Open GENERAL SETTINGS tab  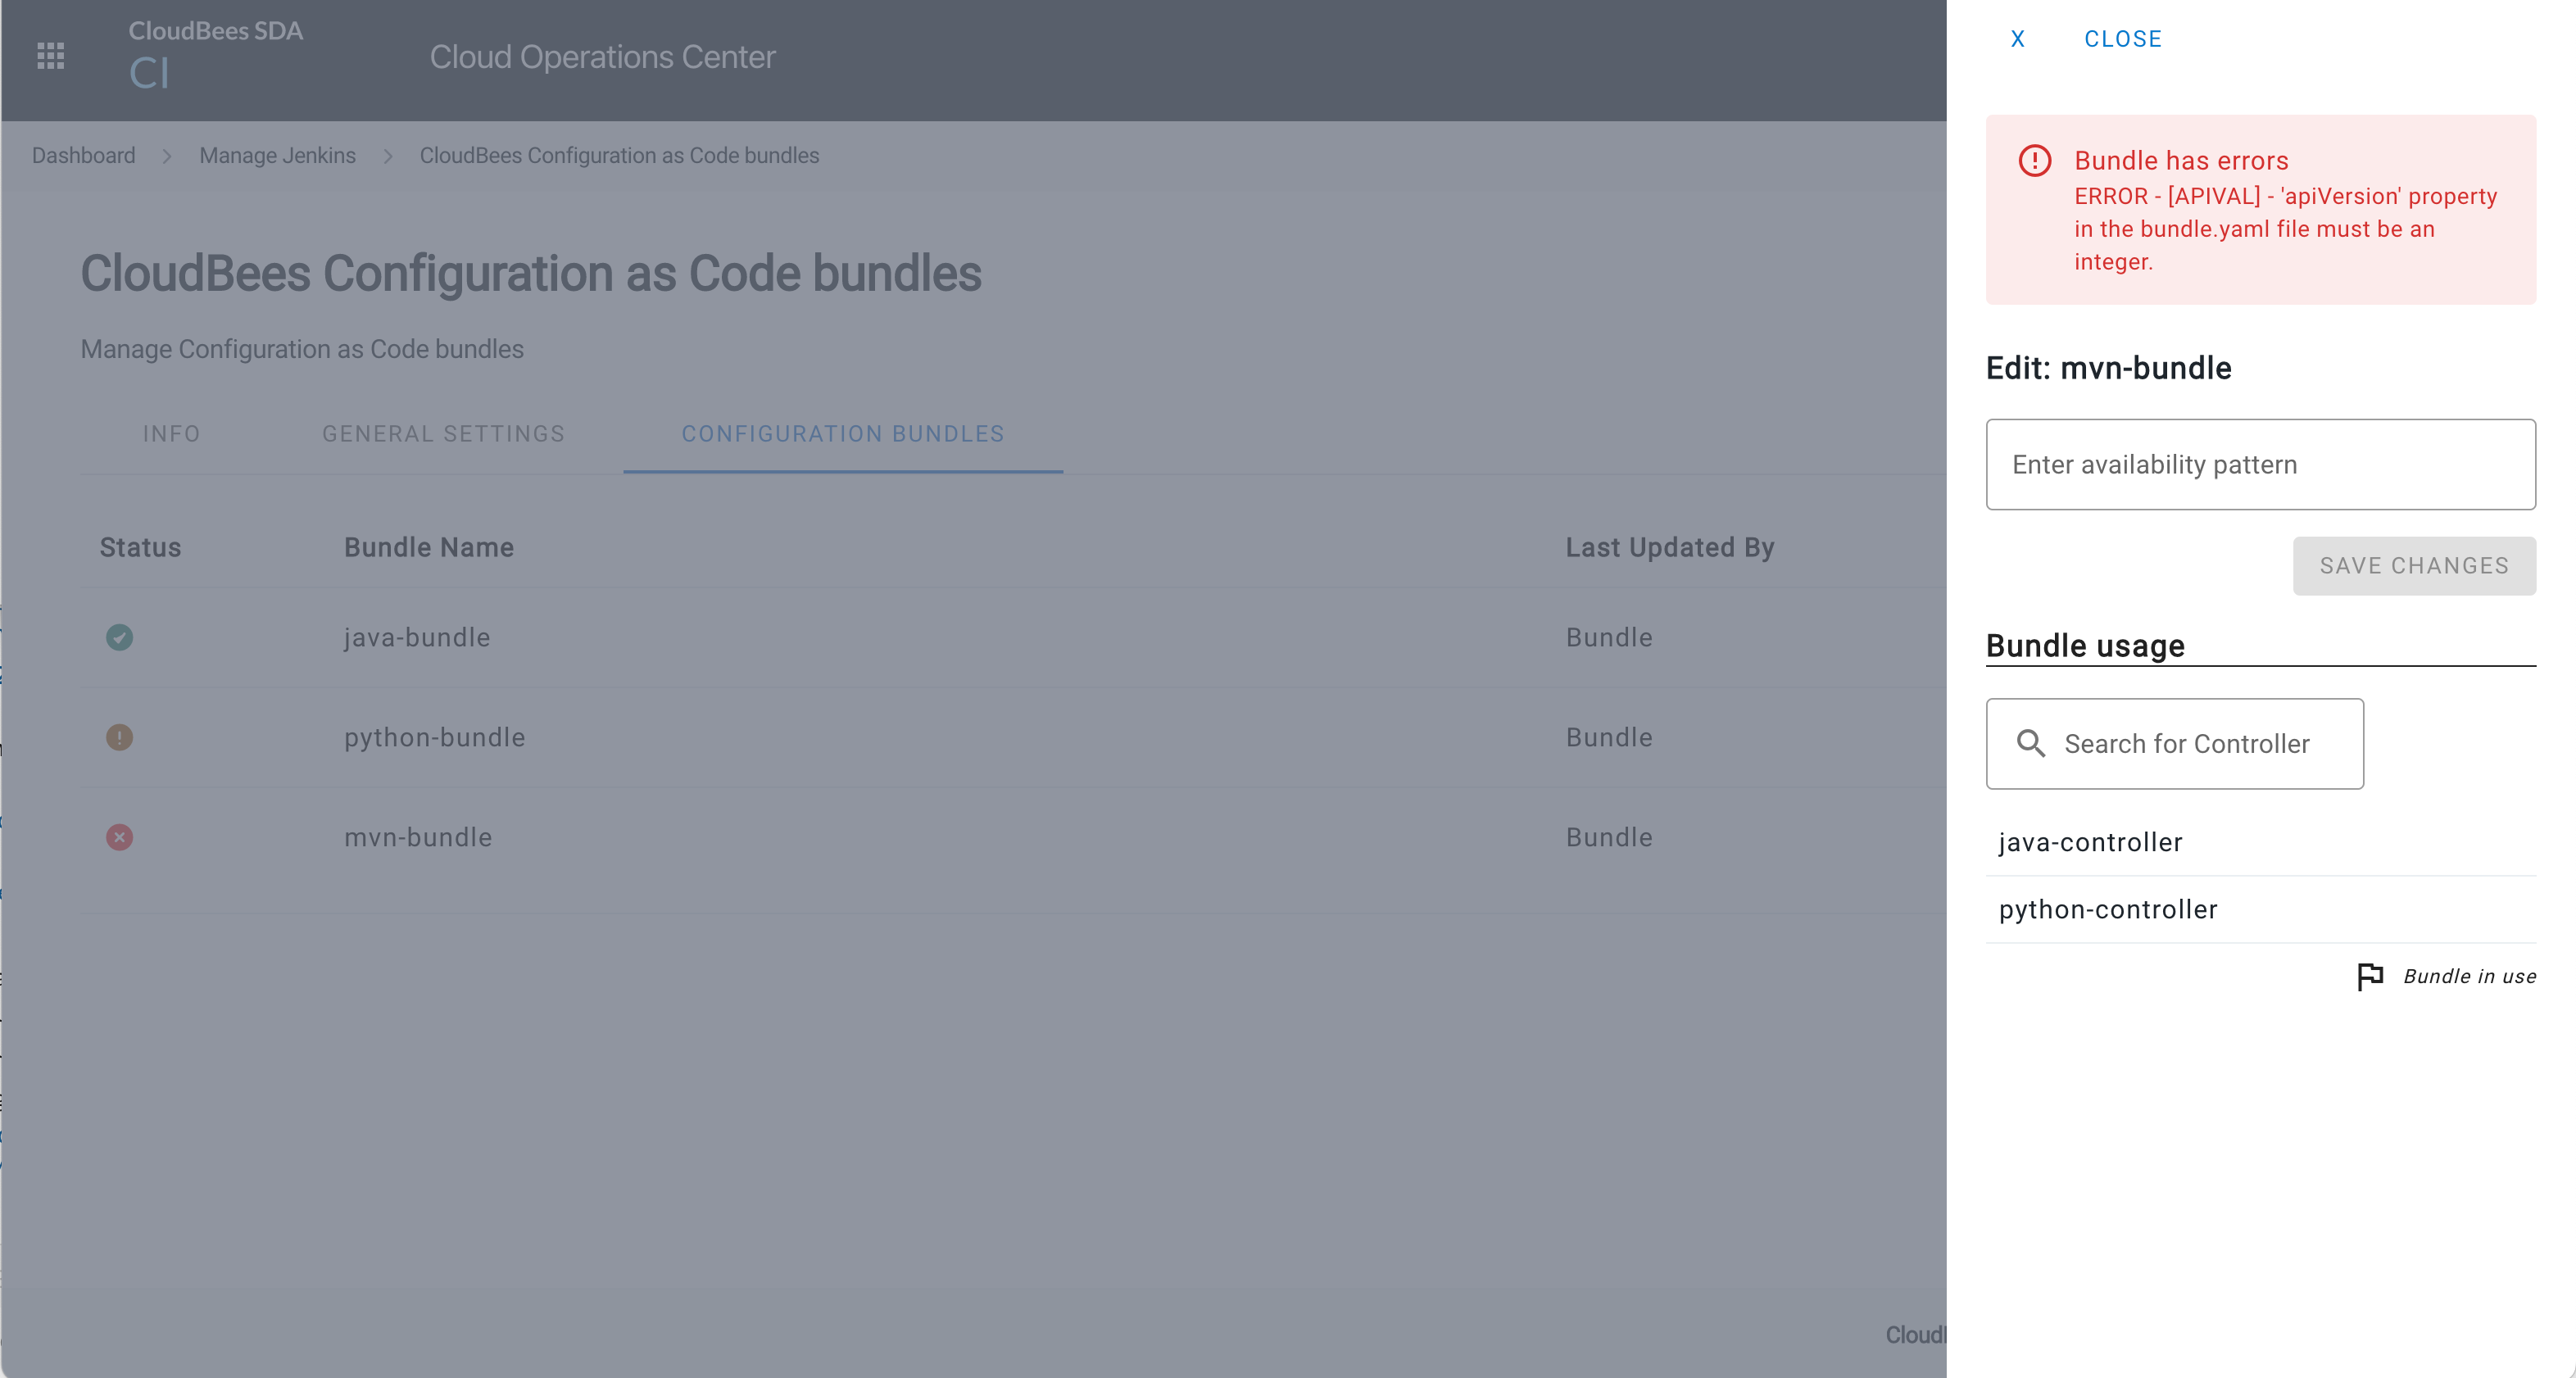coord(445,433)
